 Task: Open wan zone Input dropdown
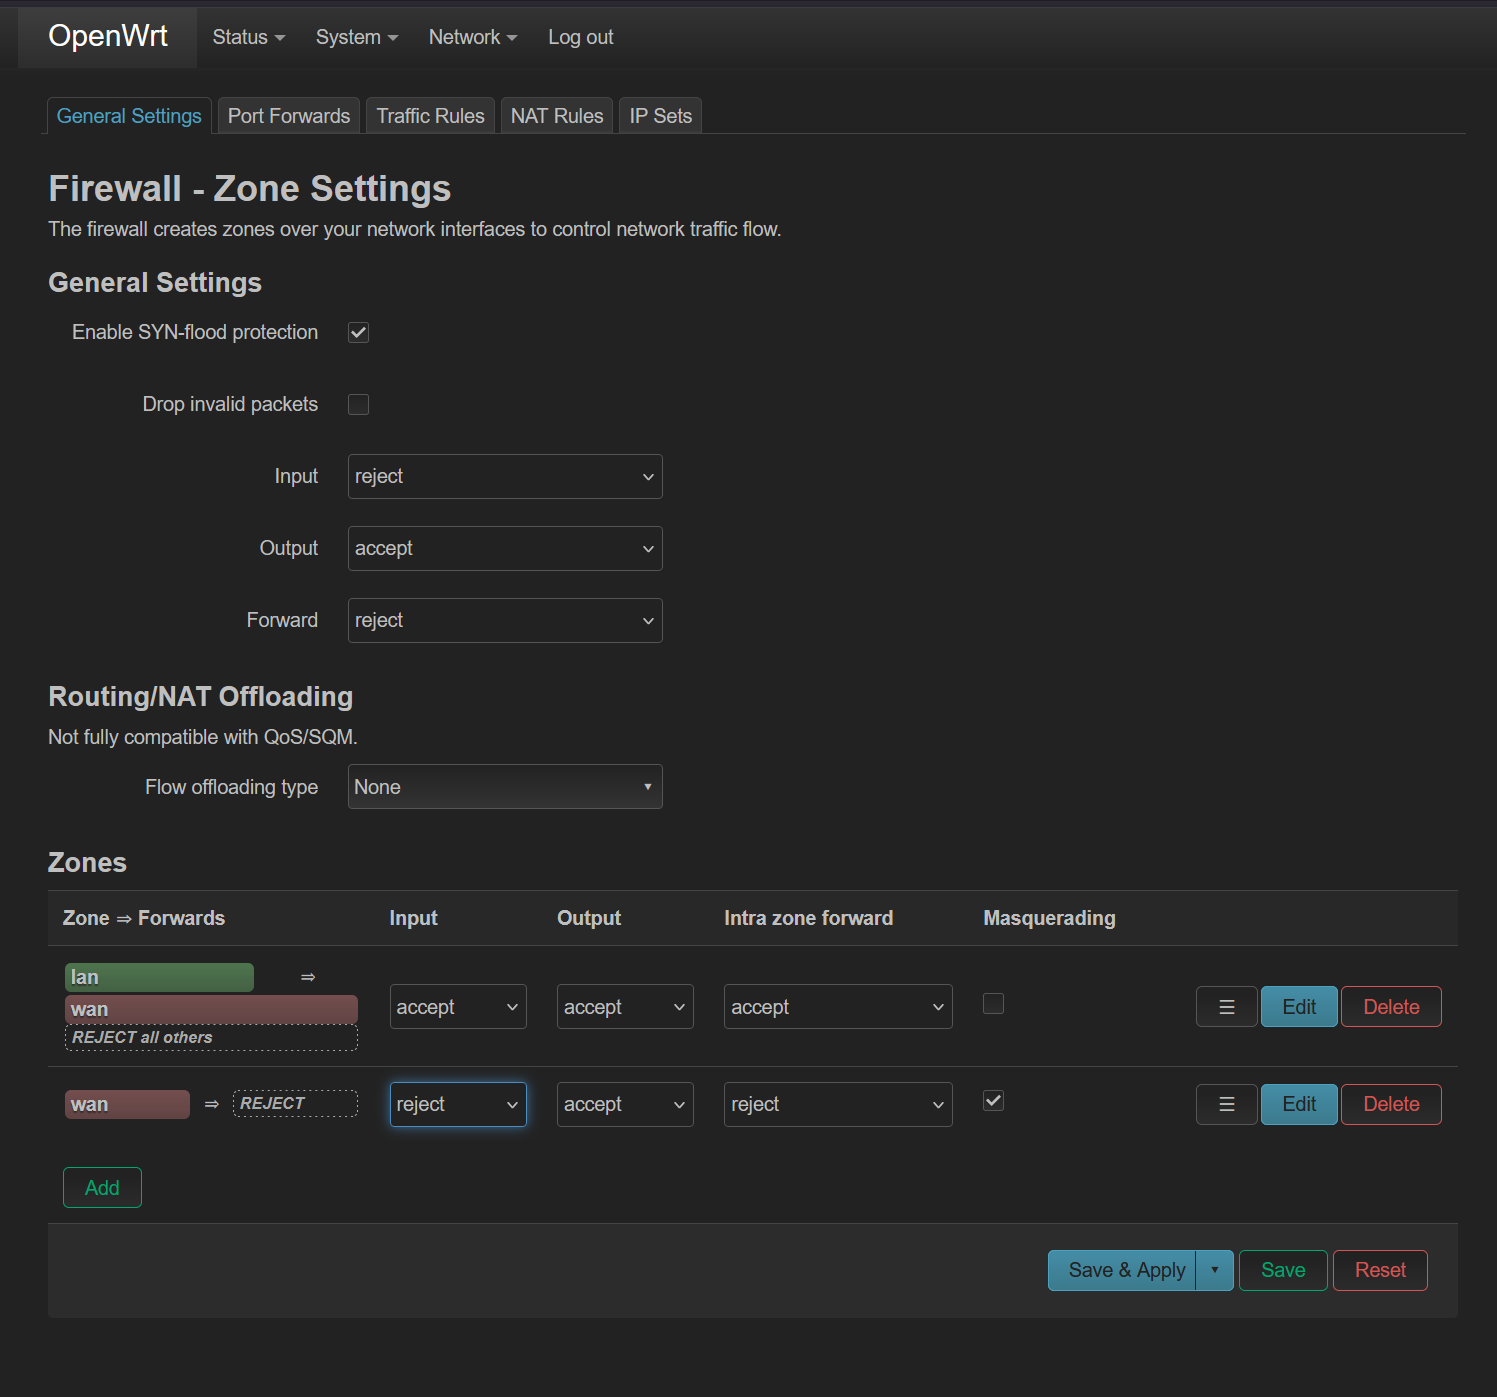pyautogui.click(x=458, y=1104)
